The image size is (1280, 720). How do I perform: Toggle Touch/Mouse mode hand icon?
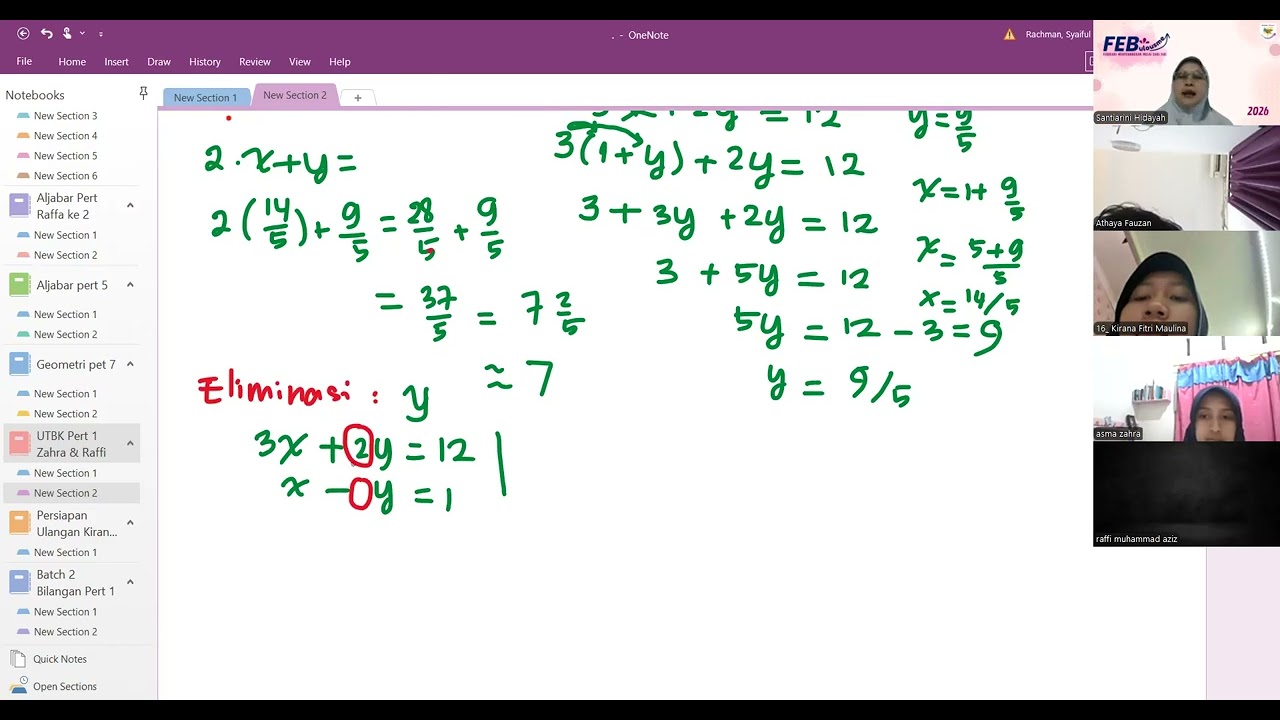click(x=67, y=33)
